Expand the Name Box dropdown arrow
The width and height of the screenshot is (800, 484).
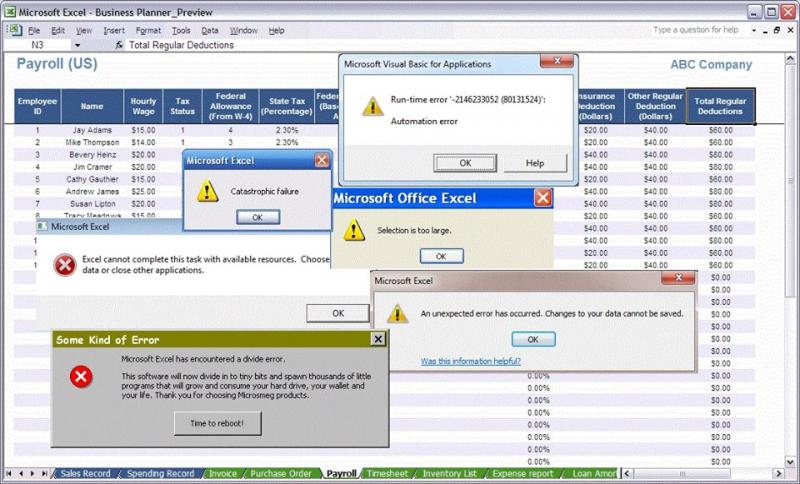pyautogui.click(x=78, y=45)
